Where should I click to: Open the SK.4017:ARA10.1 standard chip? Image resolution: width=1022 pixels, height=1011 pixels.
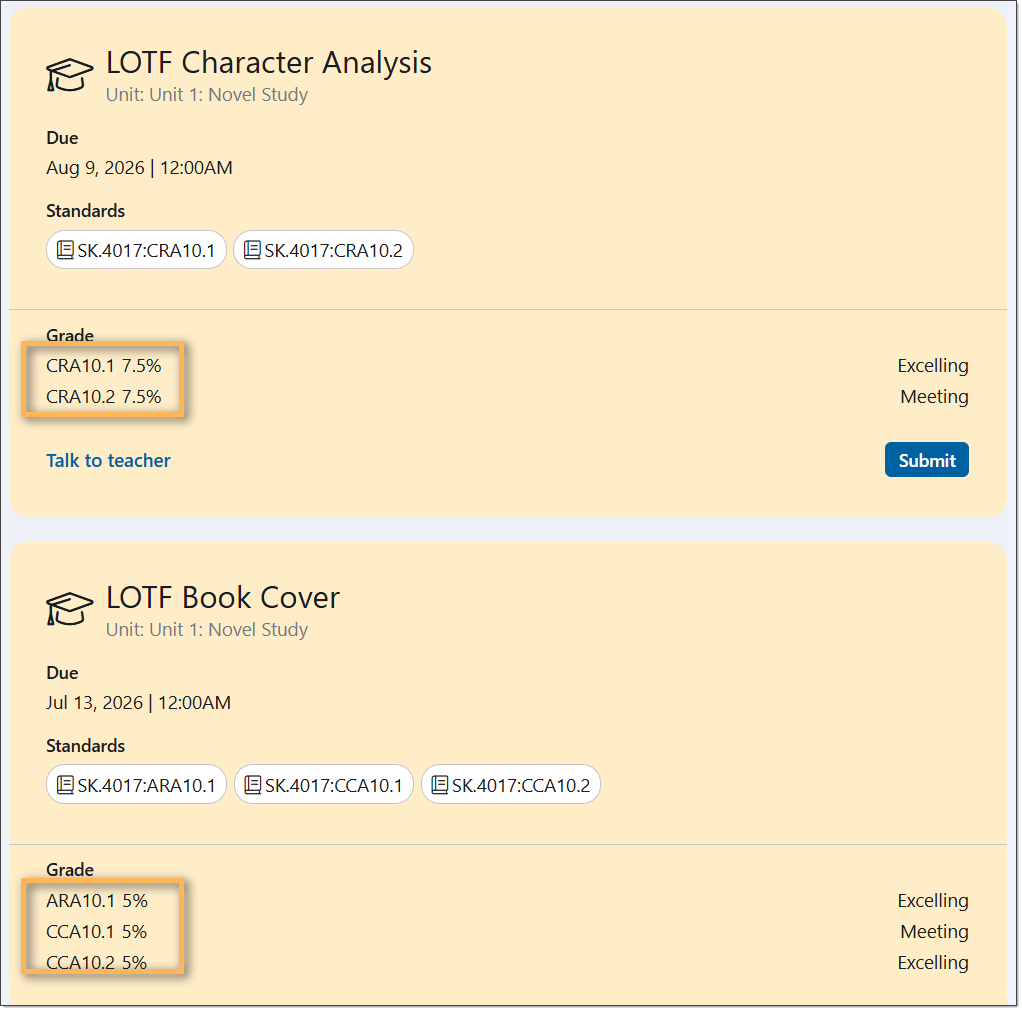pyautogui.click(x=136, y=784)
